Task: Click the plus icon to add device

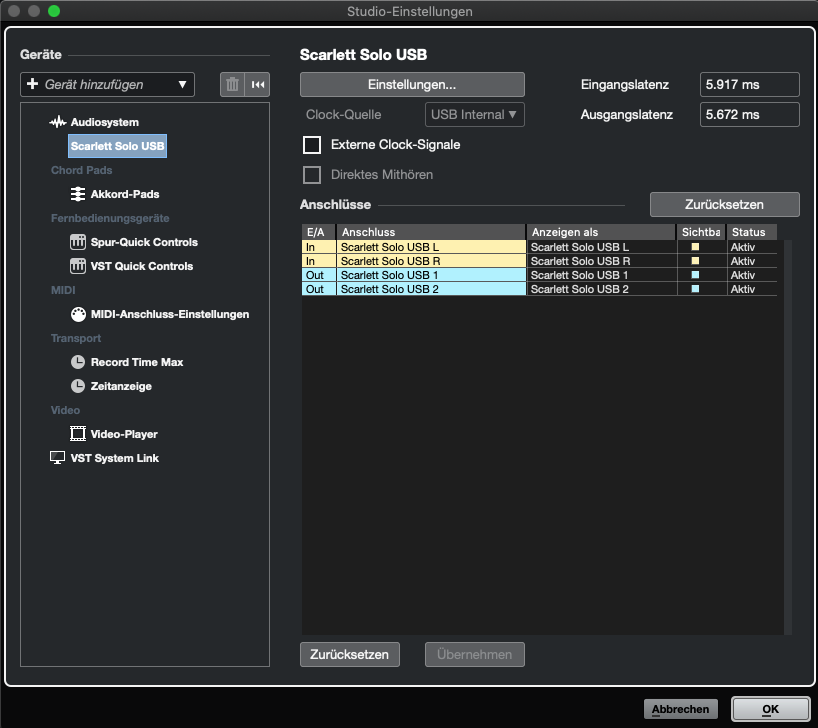Action: [x=32, y=84]
